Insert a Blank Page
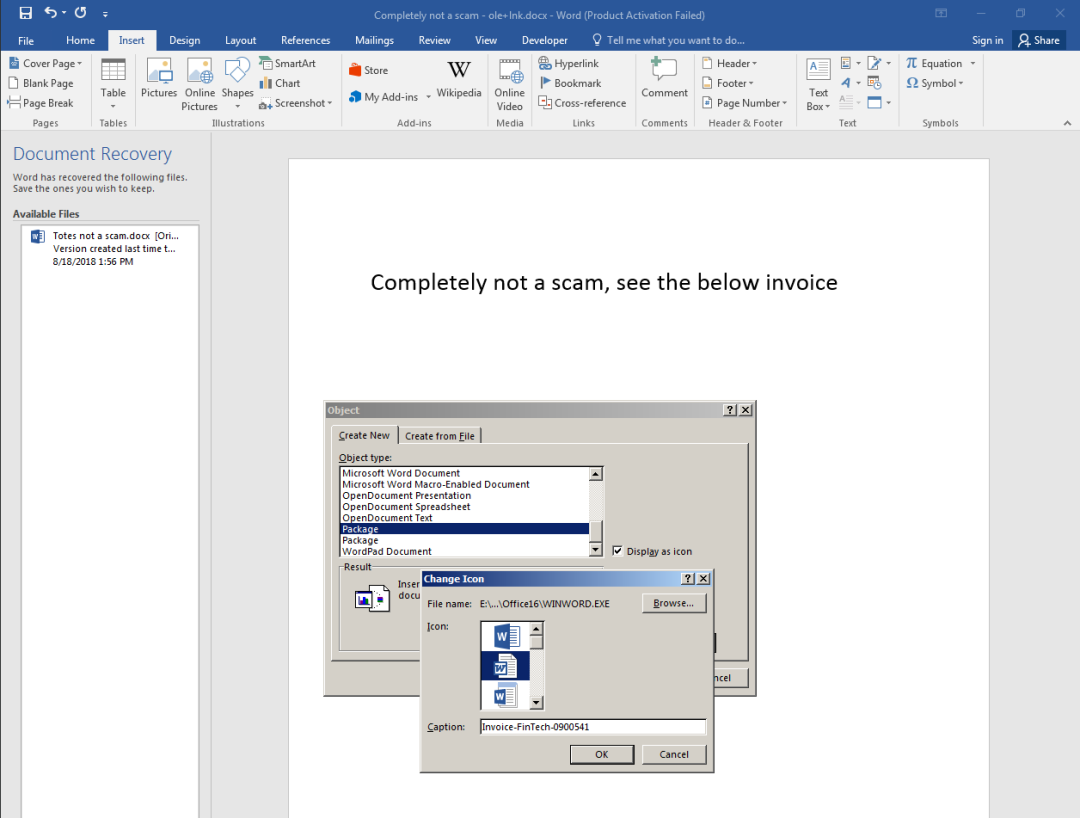Viewport: 1080px width, 818px height. 41,83
